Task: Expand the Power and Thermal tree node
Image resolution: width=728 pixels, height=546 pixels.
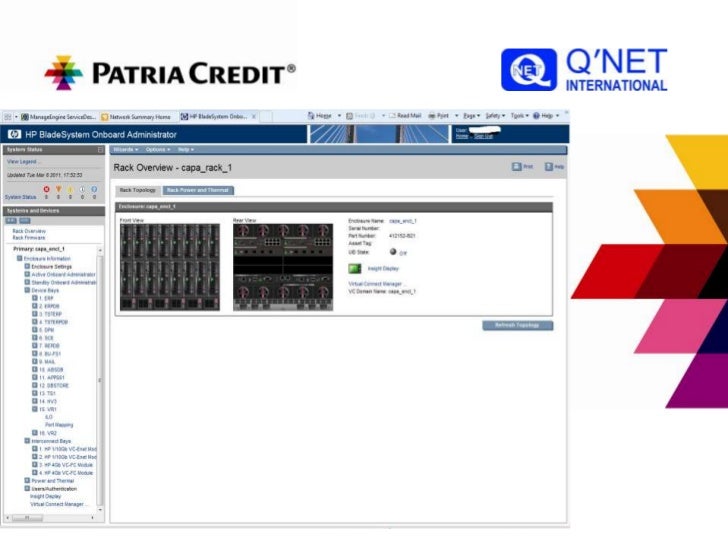Action: pyautogui.click(x=27, y=481)
